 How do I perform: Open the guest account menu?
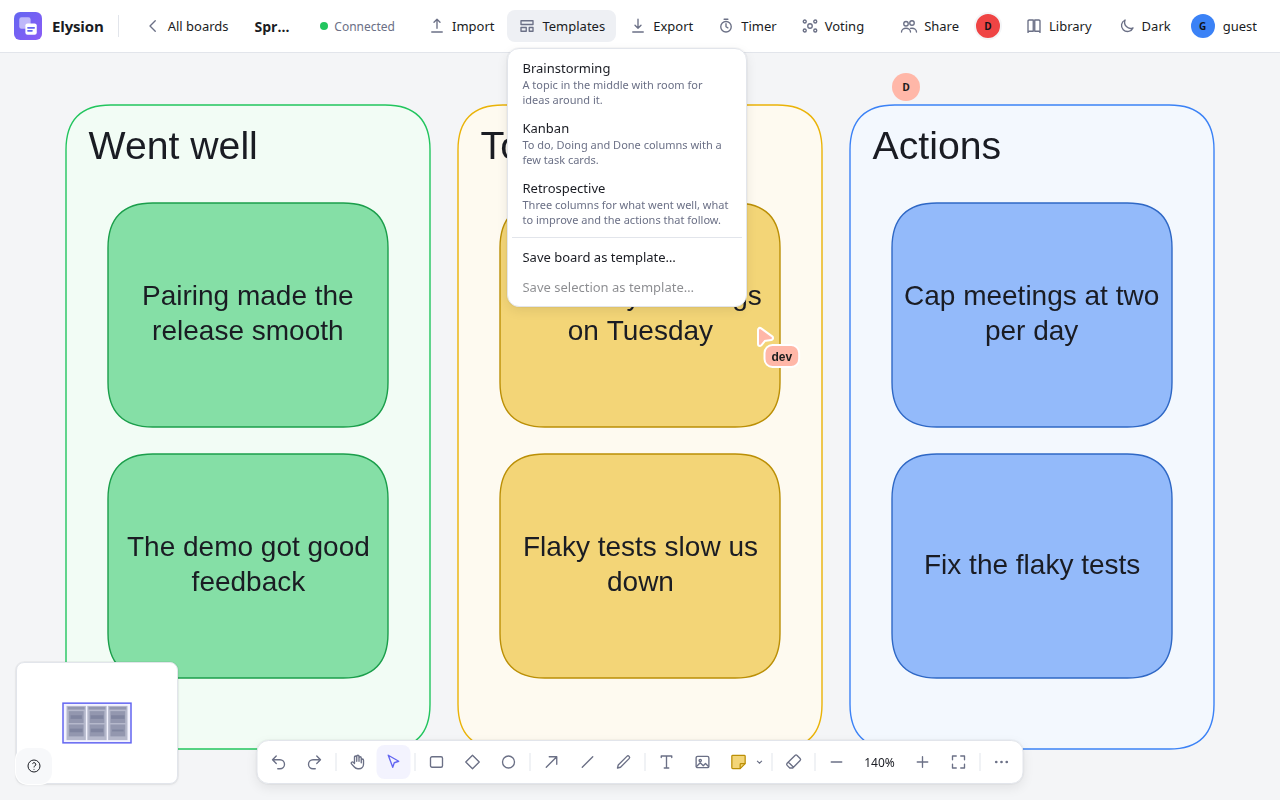[x=1224, y=26]
